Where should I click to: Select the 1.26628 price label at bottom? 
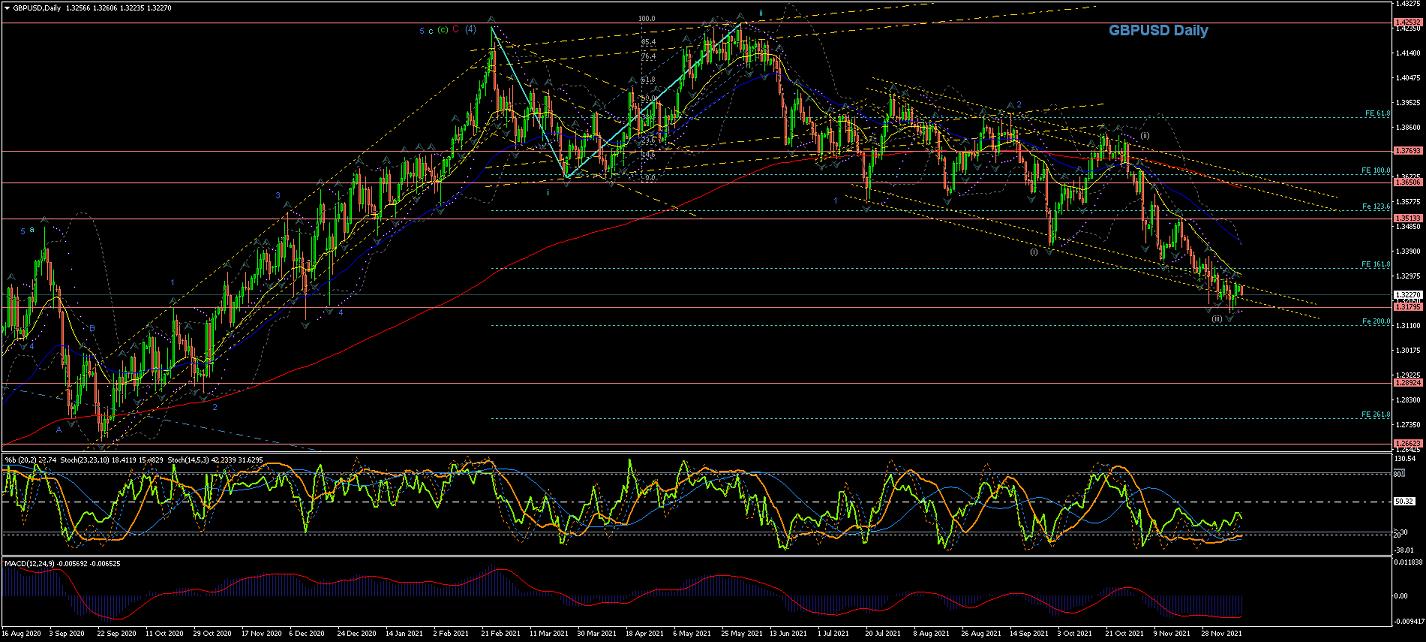point(1406,443)
